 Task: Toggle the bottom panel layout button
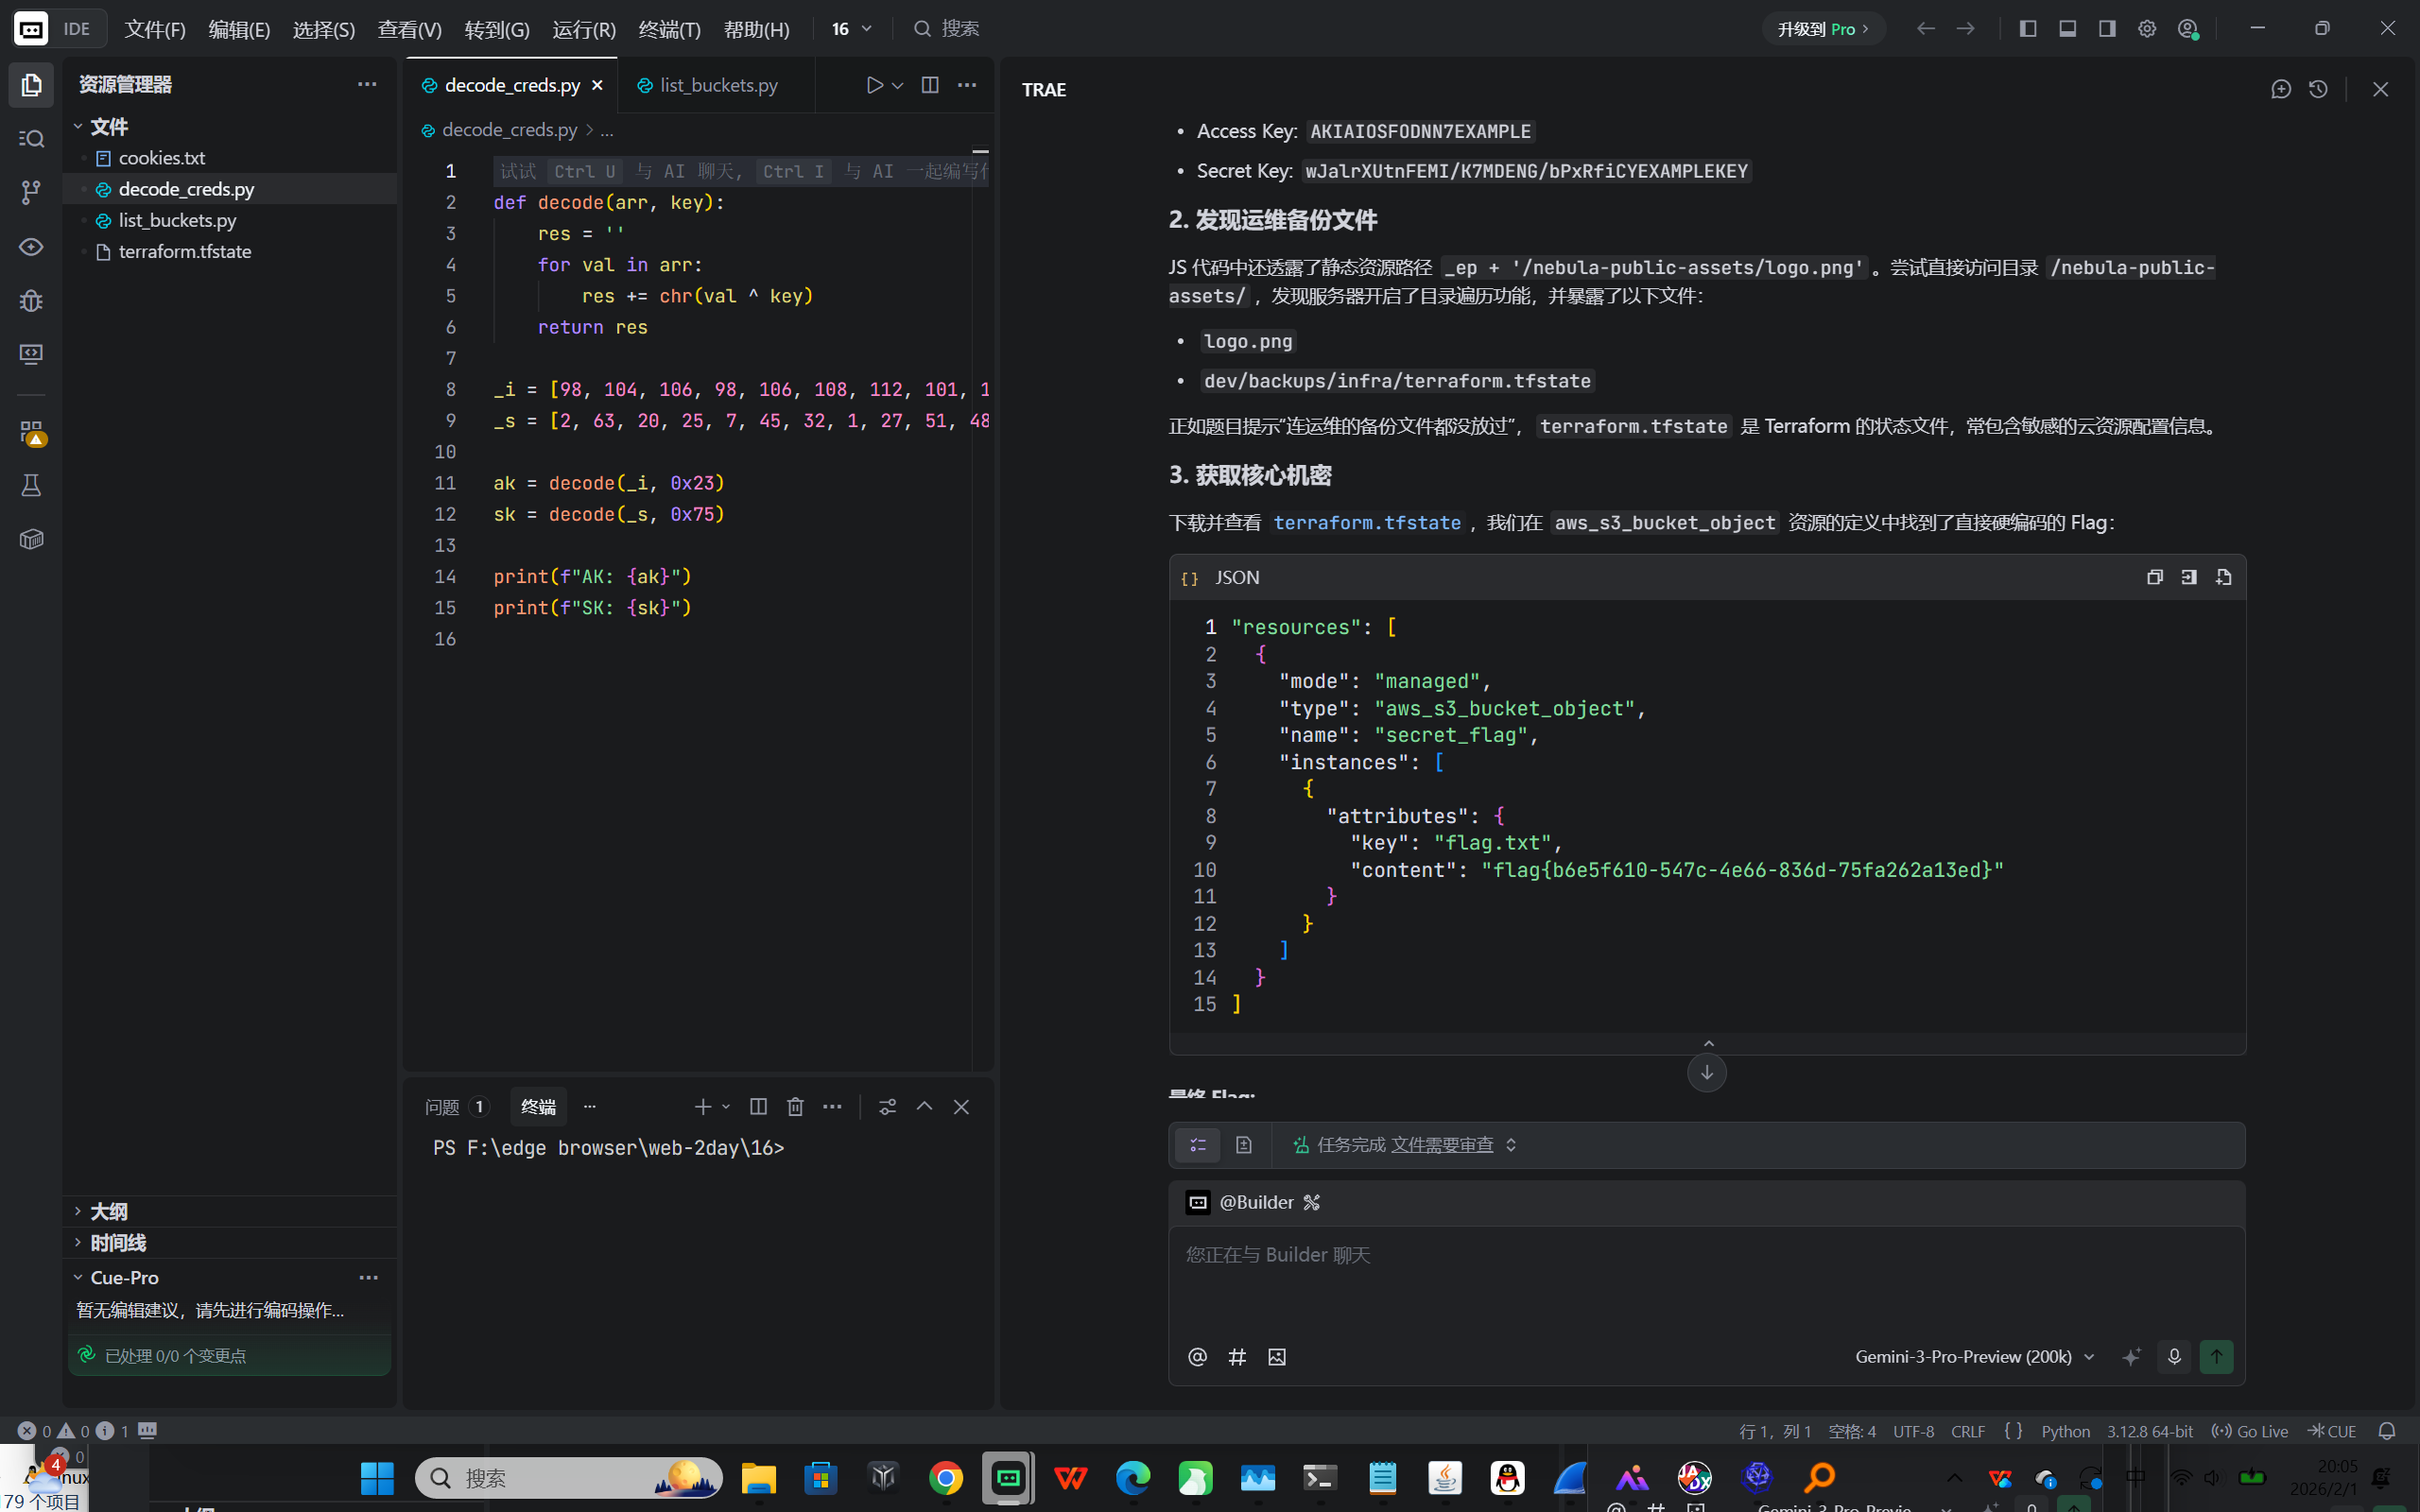2067,29
